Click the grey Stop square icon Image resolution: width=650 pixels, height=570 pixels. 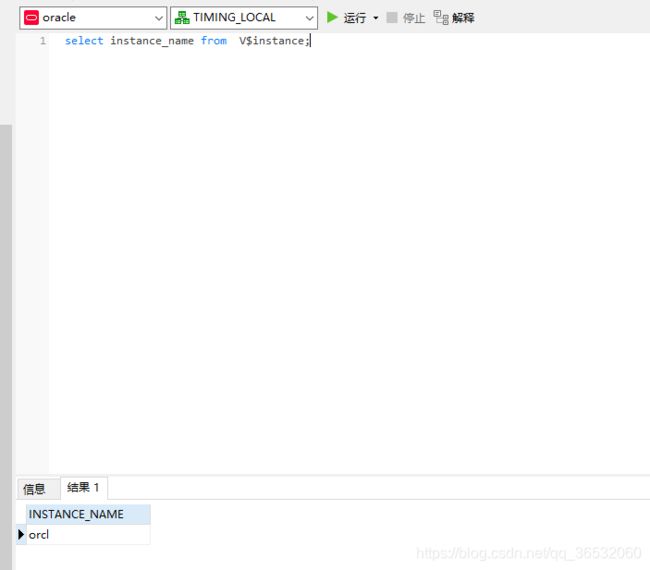pyautogui.click(x=392, y=17)
